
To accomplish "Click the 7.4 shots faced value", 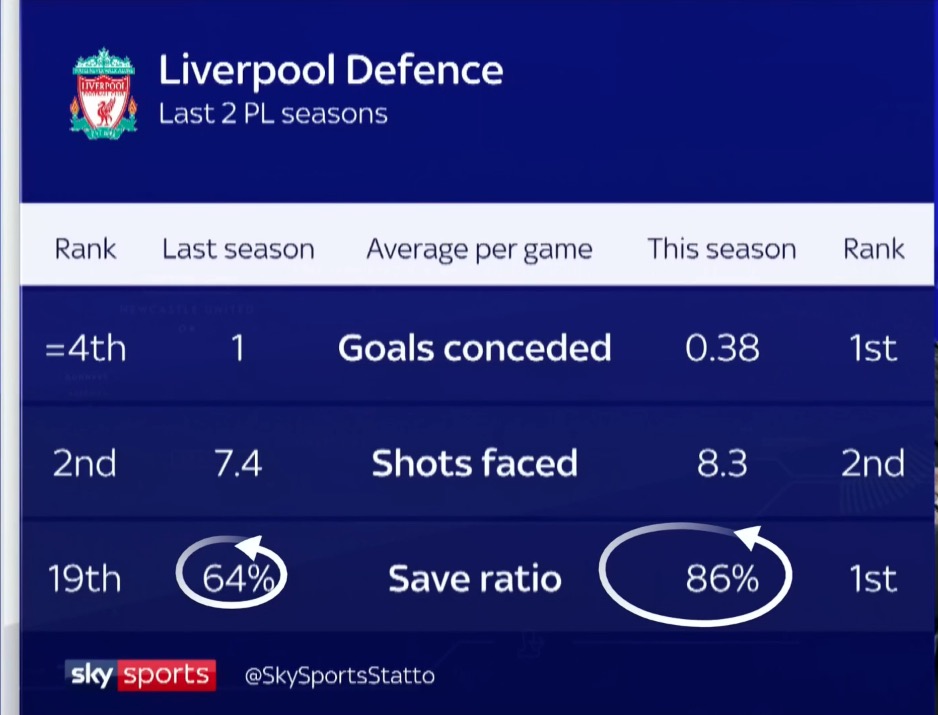I will (238, 463).
